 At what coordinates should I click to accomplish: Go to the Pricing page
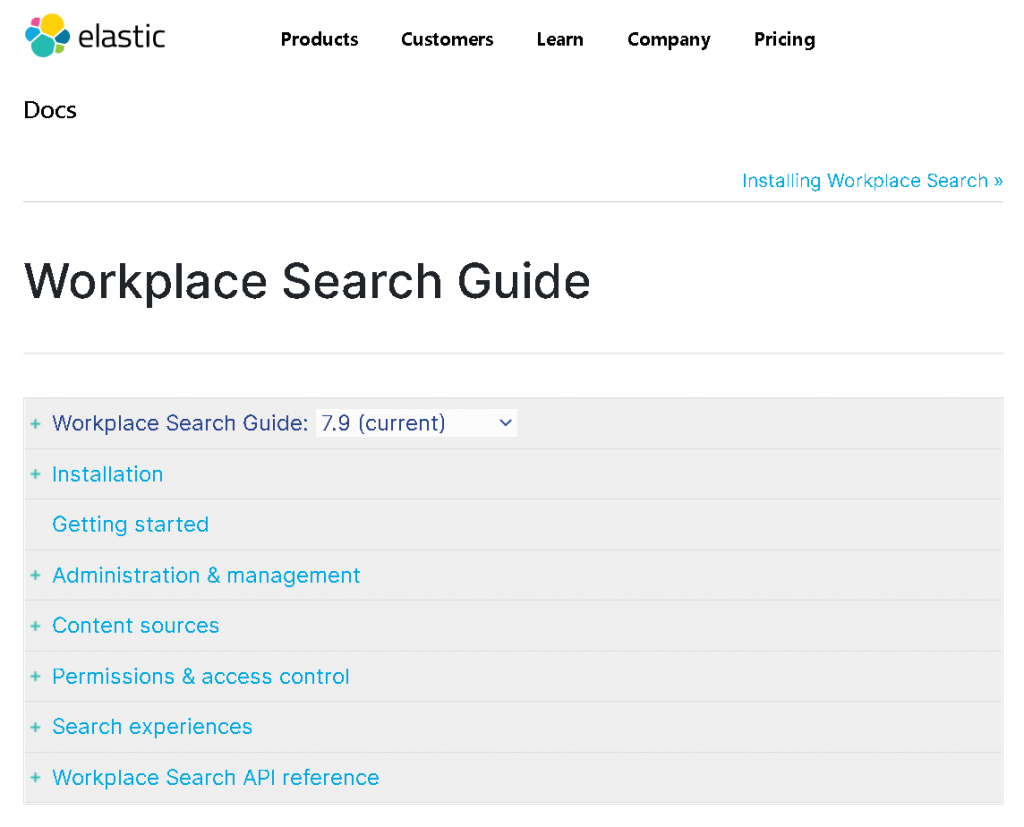point(784,40)
